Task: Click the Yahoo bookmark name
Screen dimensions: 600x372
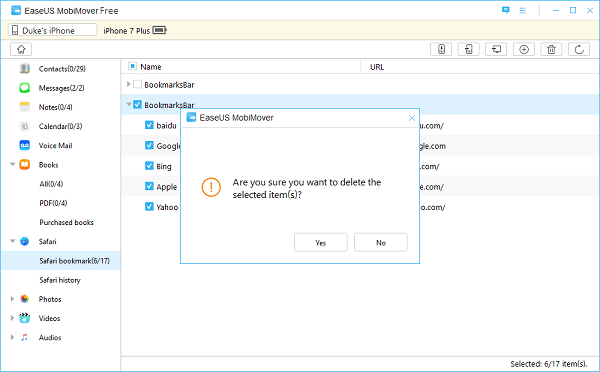Action: (x=167, y=207)
